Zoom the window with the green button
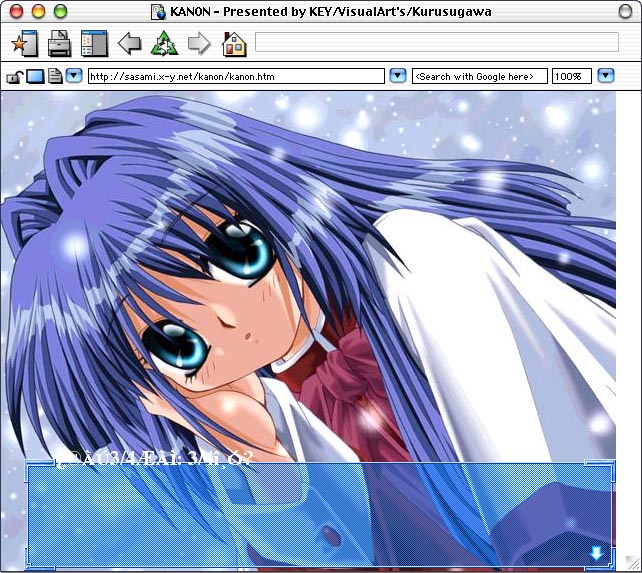The height and width of the screenshot is (573, 642). 61,11
